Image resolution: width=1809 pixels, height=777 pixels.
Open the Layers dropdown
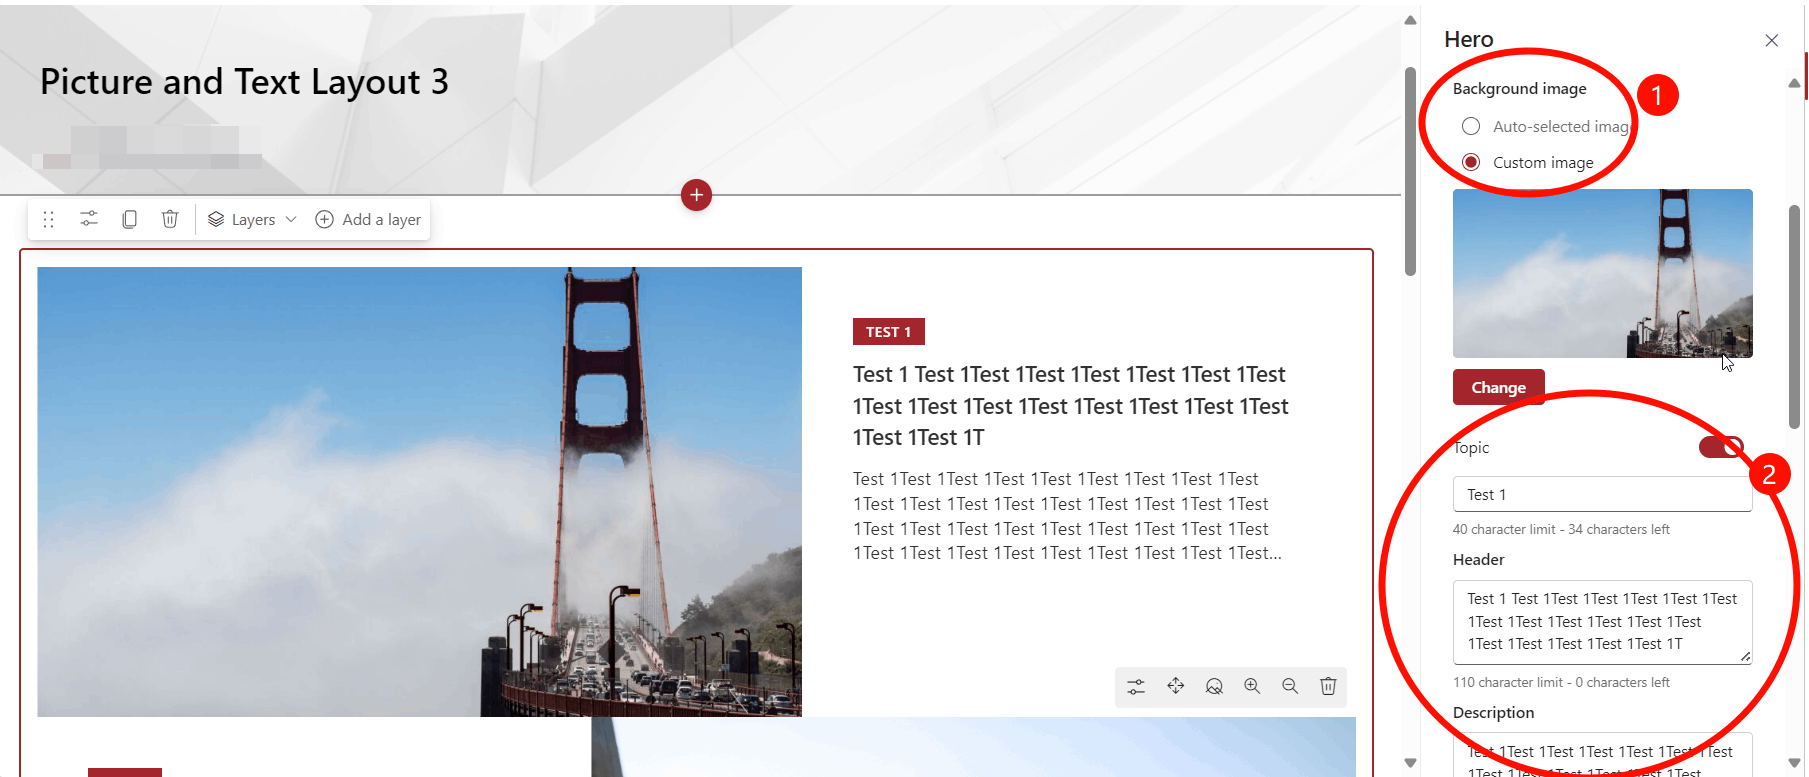[x=252, y=219]
